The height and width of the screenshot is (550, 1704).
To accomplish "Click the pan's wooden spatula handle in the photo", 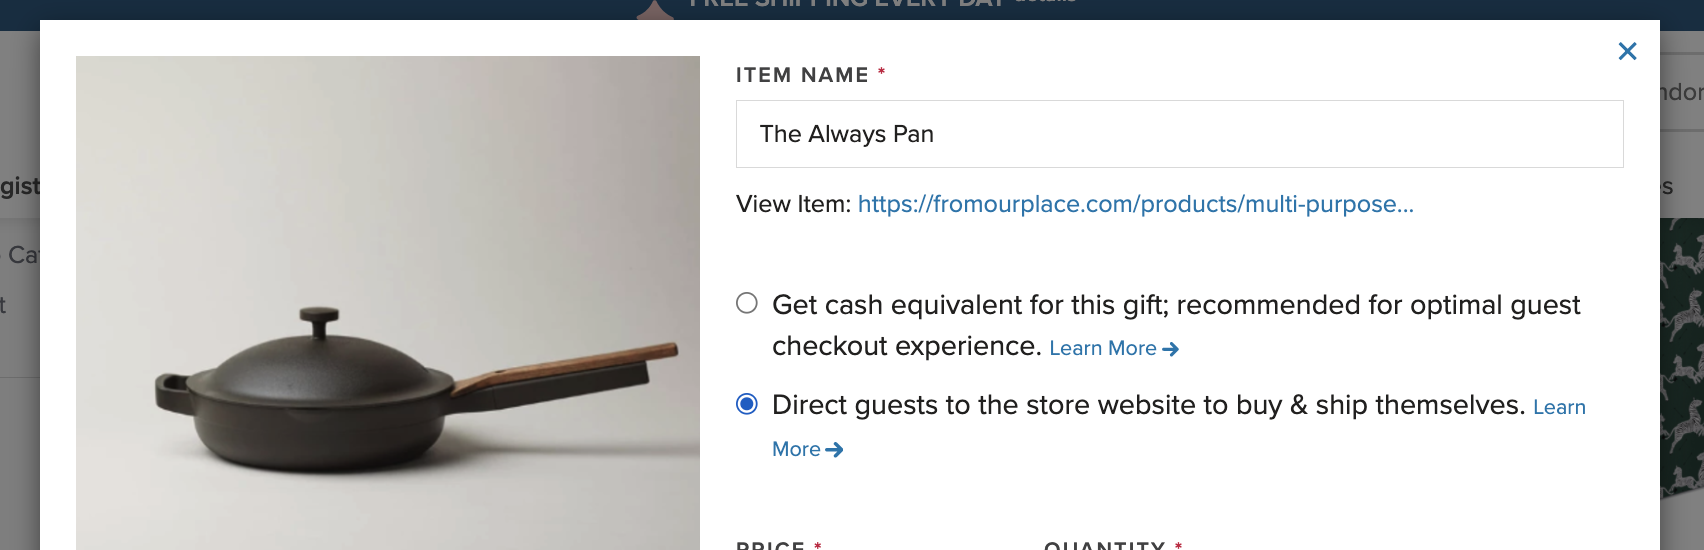I will coord(565,366).
